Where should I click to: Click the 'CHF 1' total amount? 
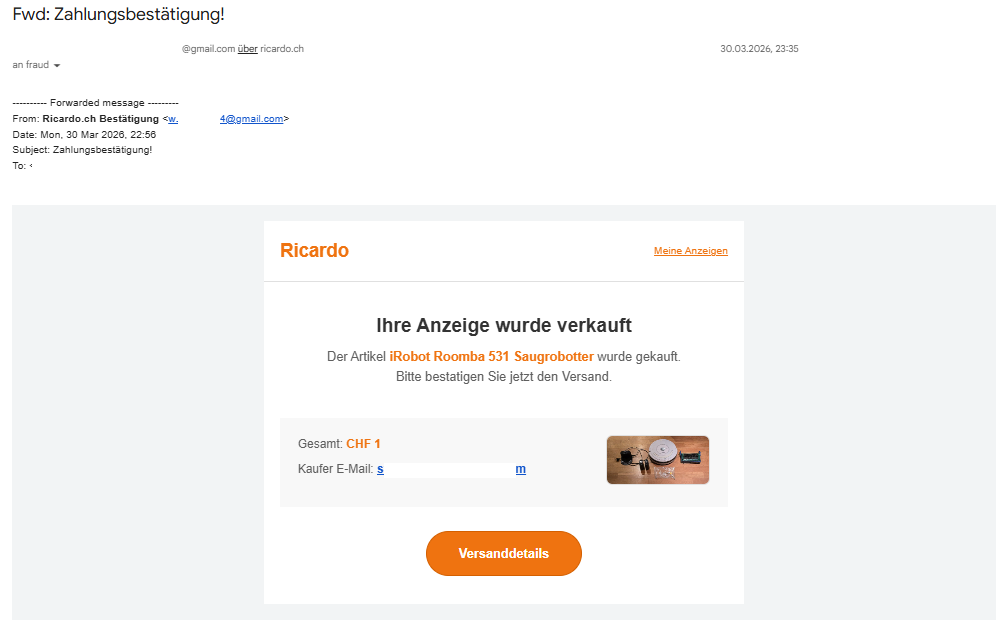click(363, 444)
